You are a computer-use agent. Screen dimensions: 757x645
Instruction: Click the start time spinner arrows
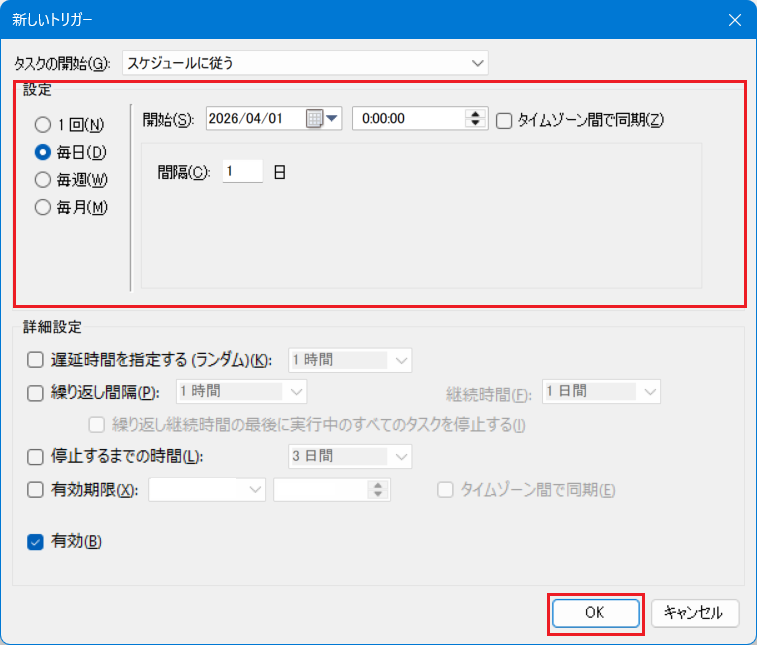(475, 119)
